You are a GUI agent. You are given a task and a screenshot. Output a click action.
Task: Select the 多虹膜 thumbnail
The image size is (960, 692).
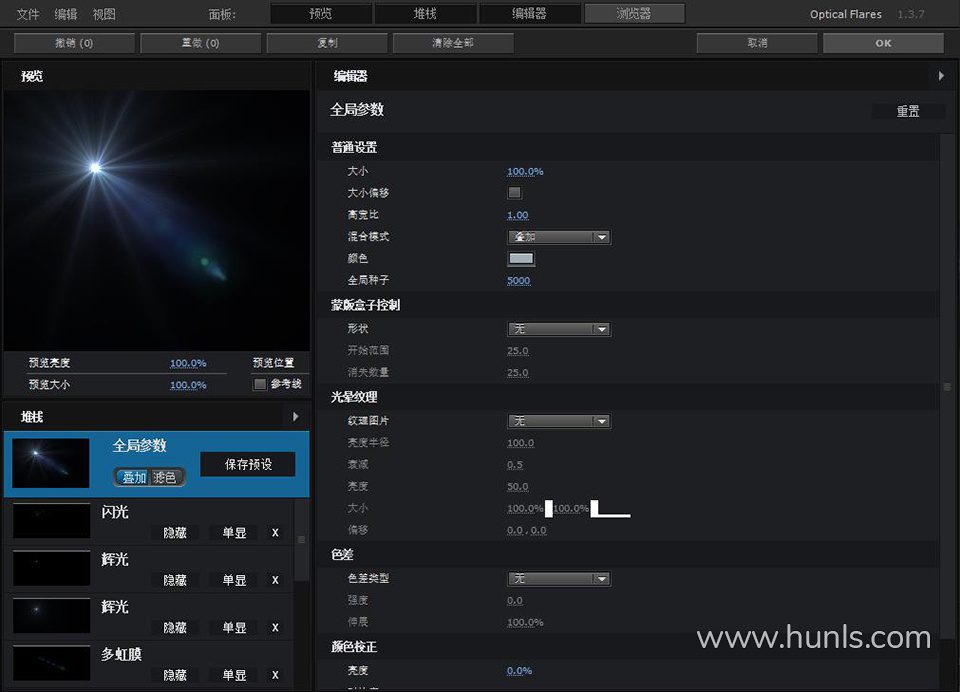pos(51,663)
